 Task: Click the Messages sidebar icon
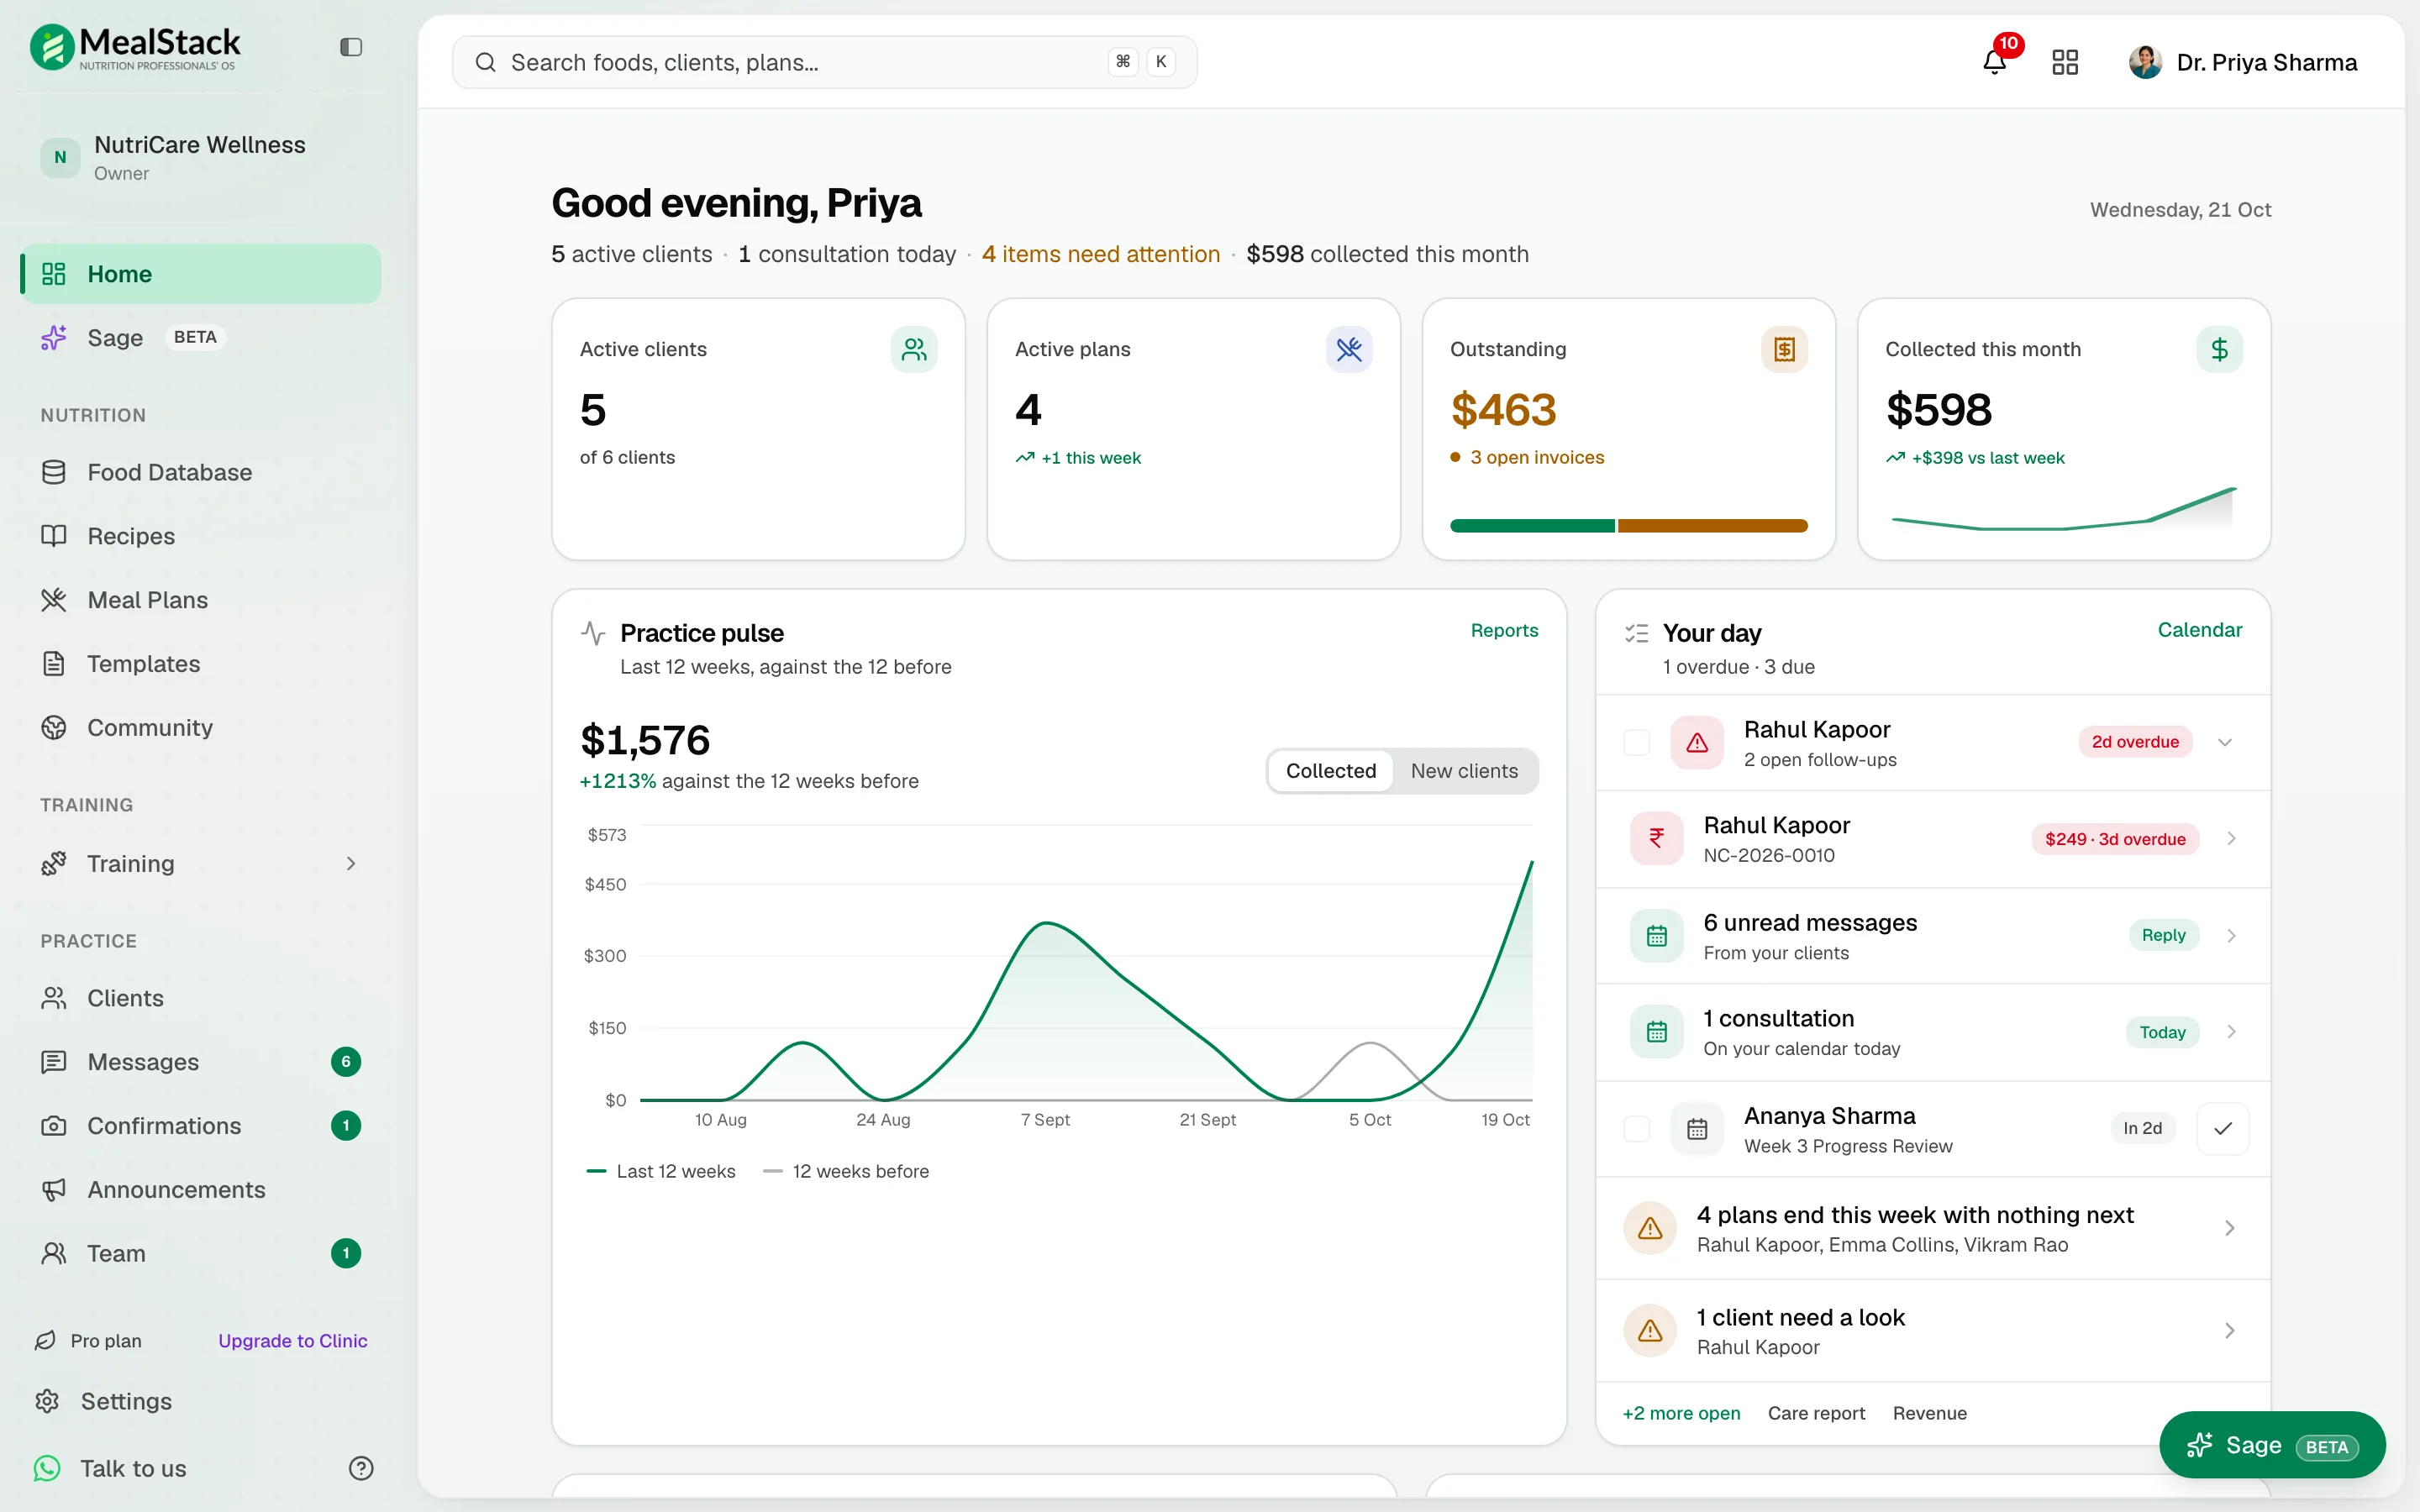[54, 1062]
